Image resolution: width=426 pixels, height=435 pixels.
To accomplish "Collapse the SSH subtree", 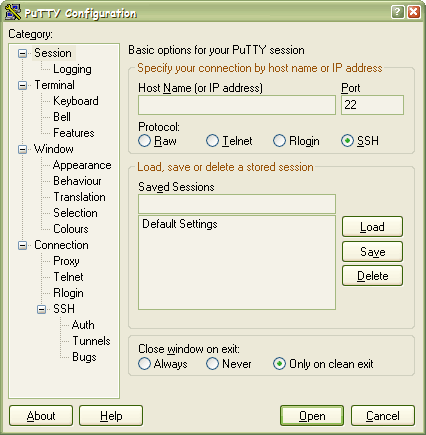I will [x=41, y=309].
